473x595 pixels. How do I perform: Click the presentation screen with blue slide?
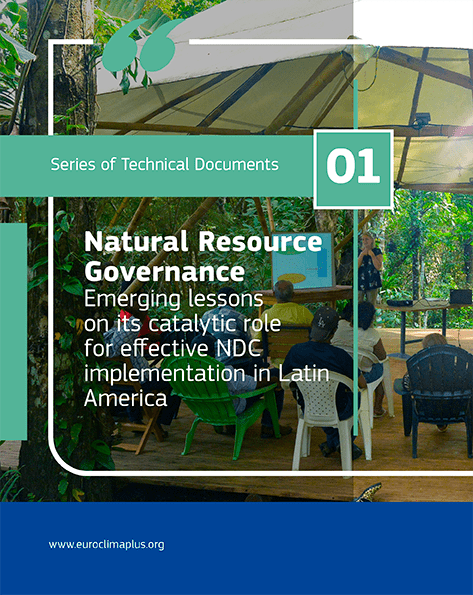tap(303, 260)
